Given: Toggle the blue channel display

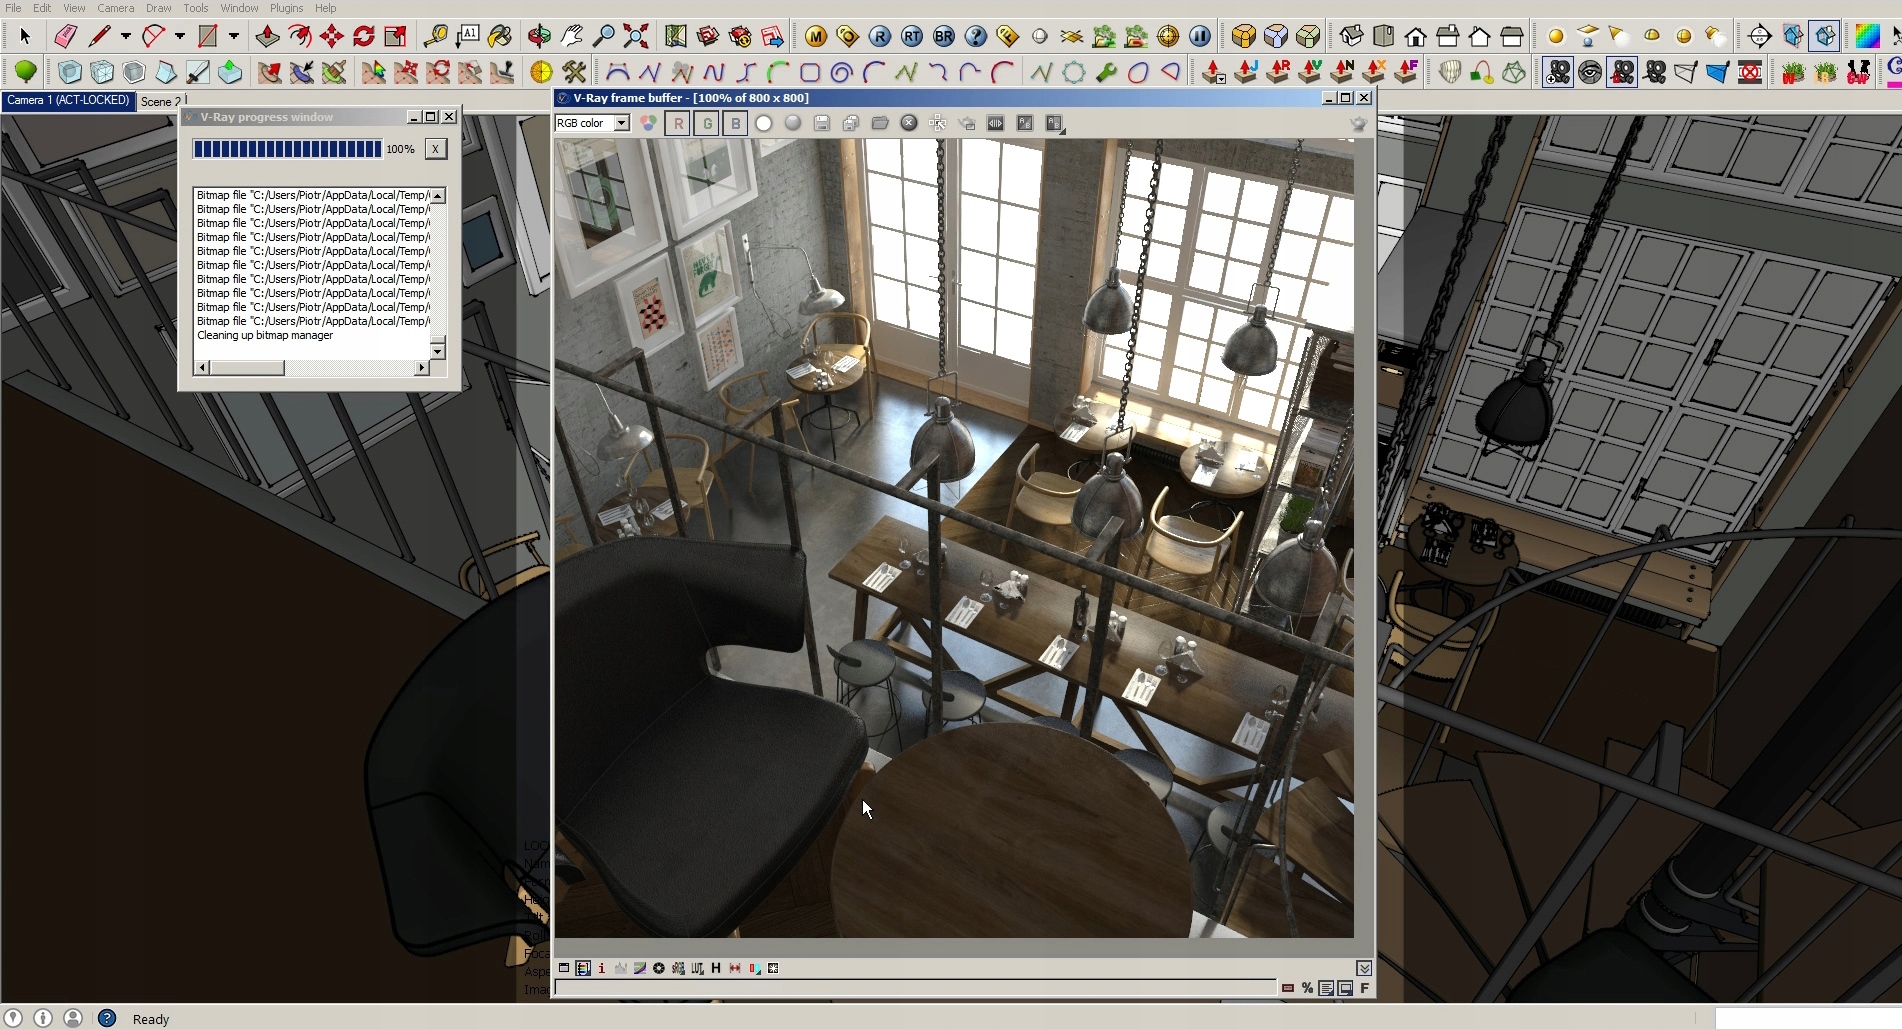Looking at the screenshot, I should [736, 123].
